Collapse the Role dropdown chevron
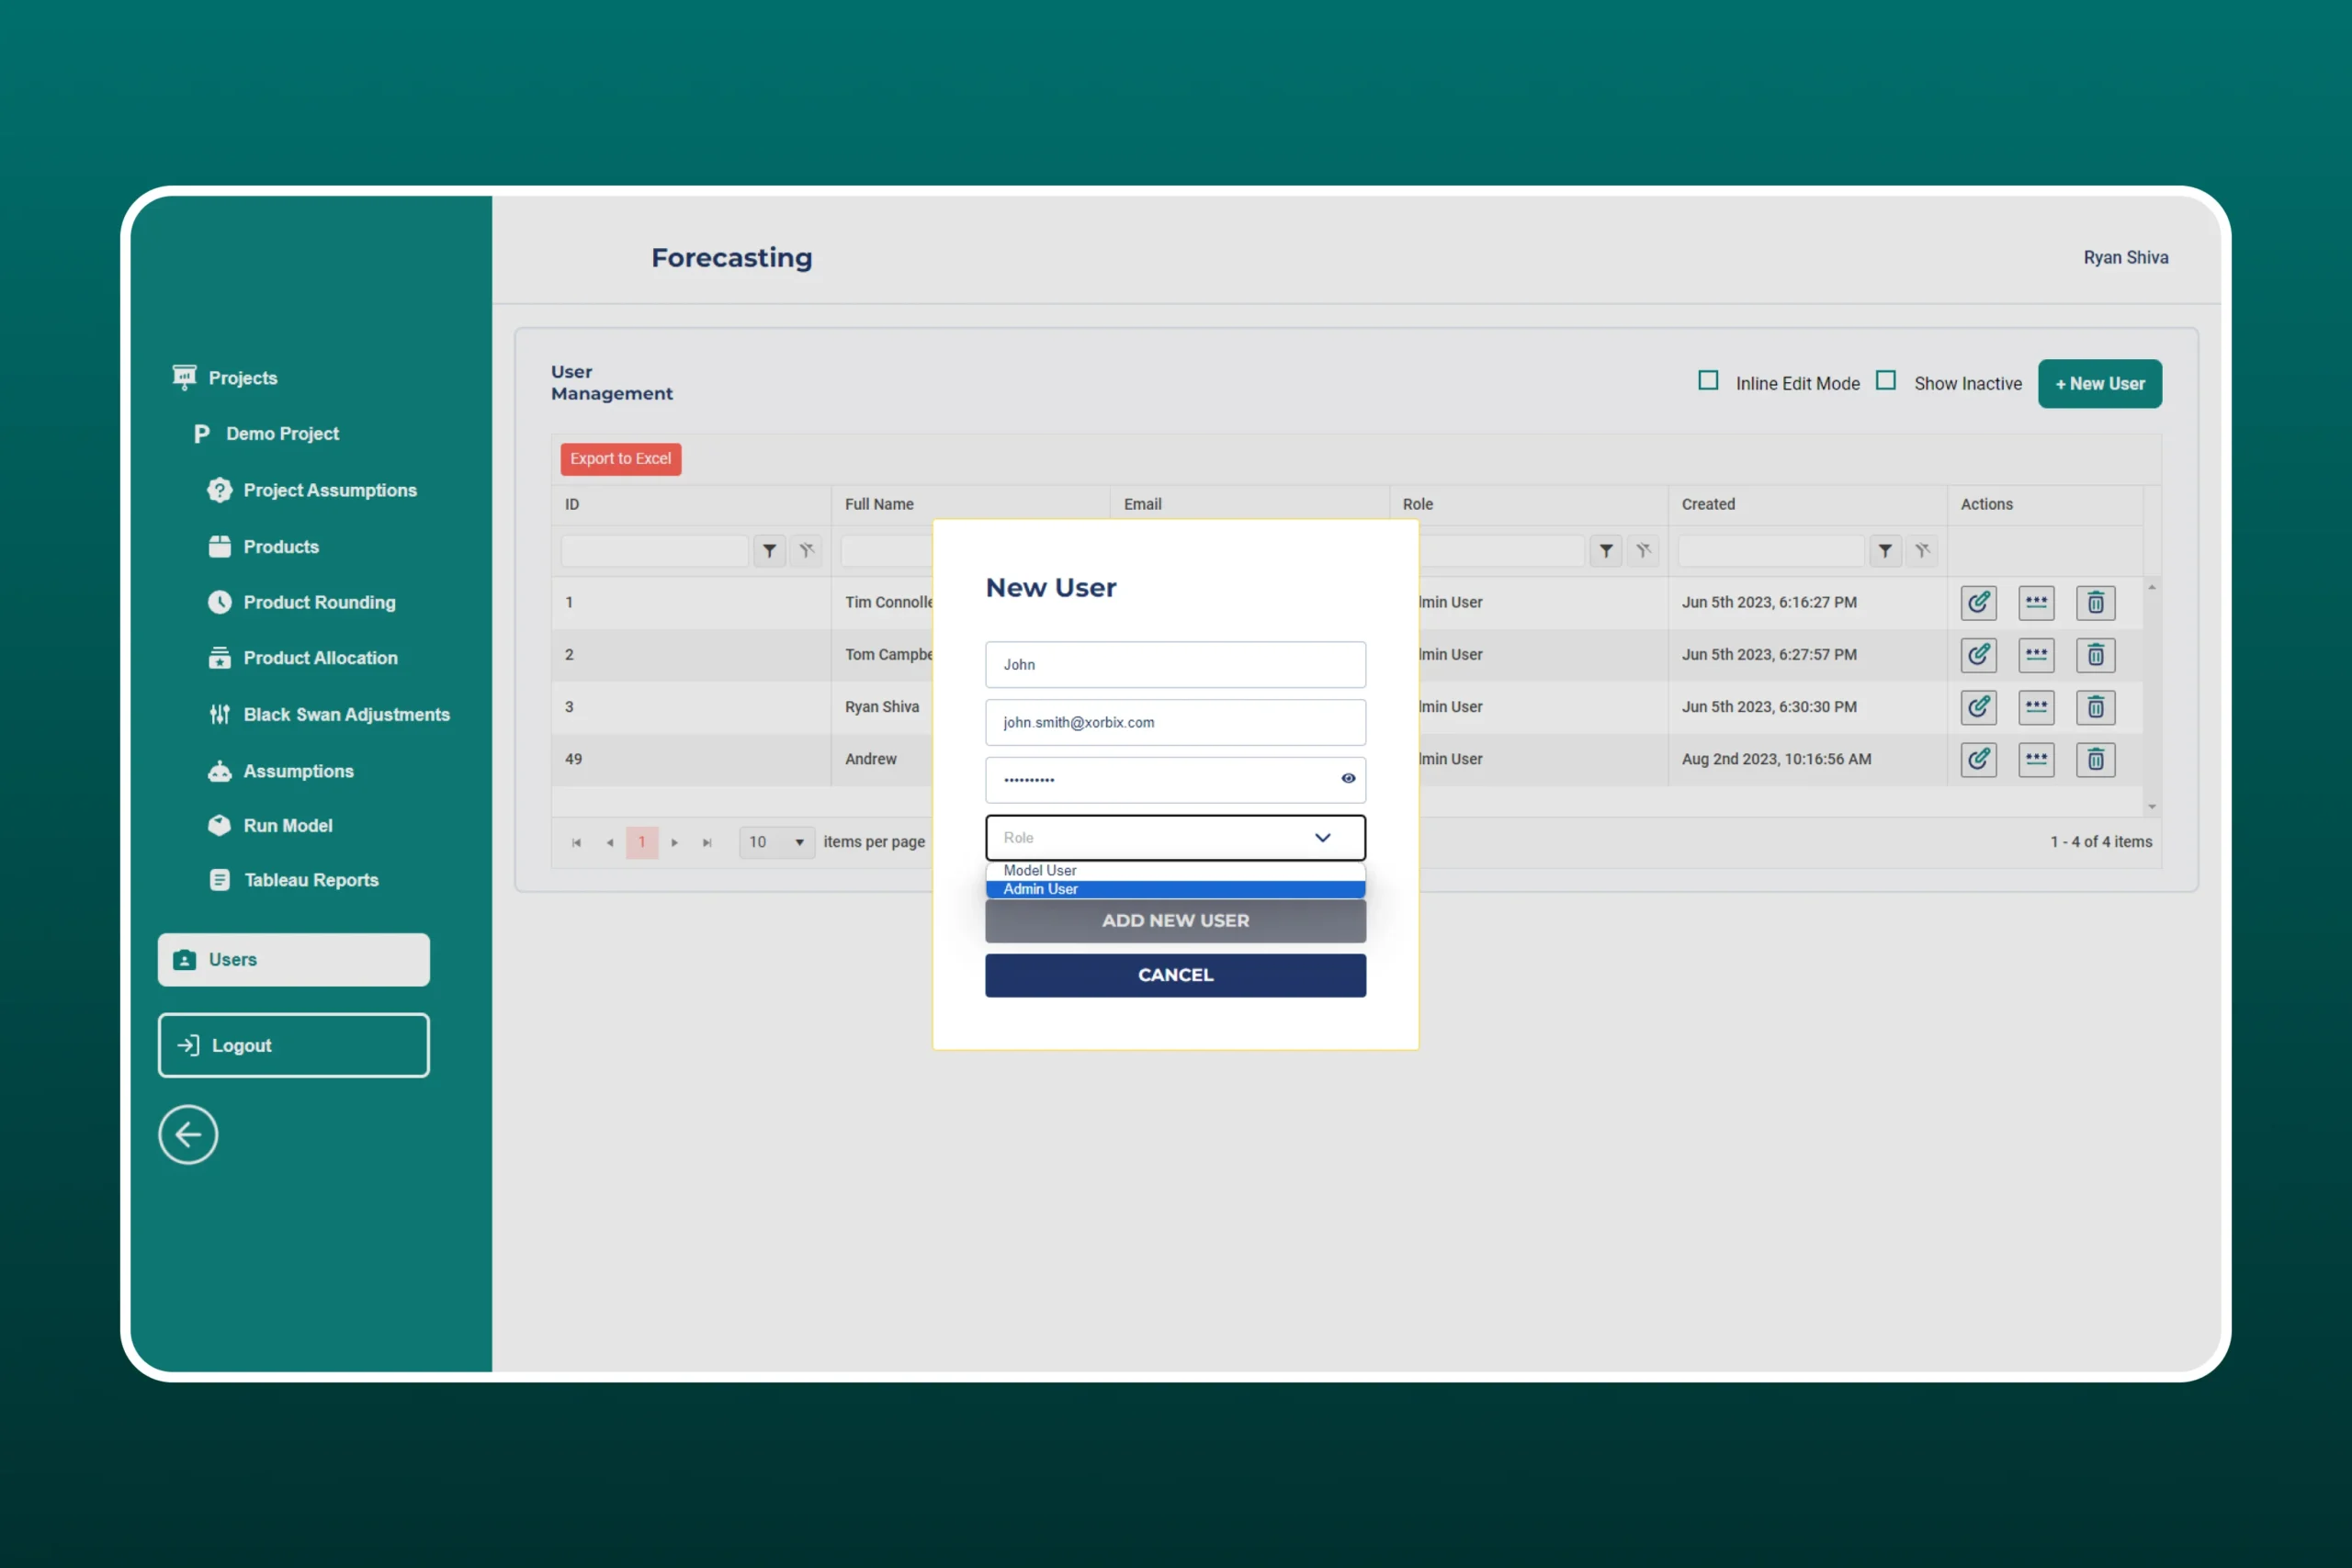 tap(1322, 837)
